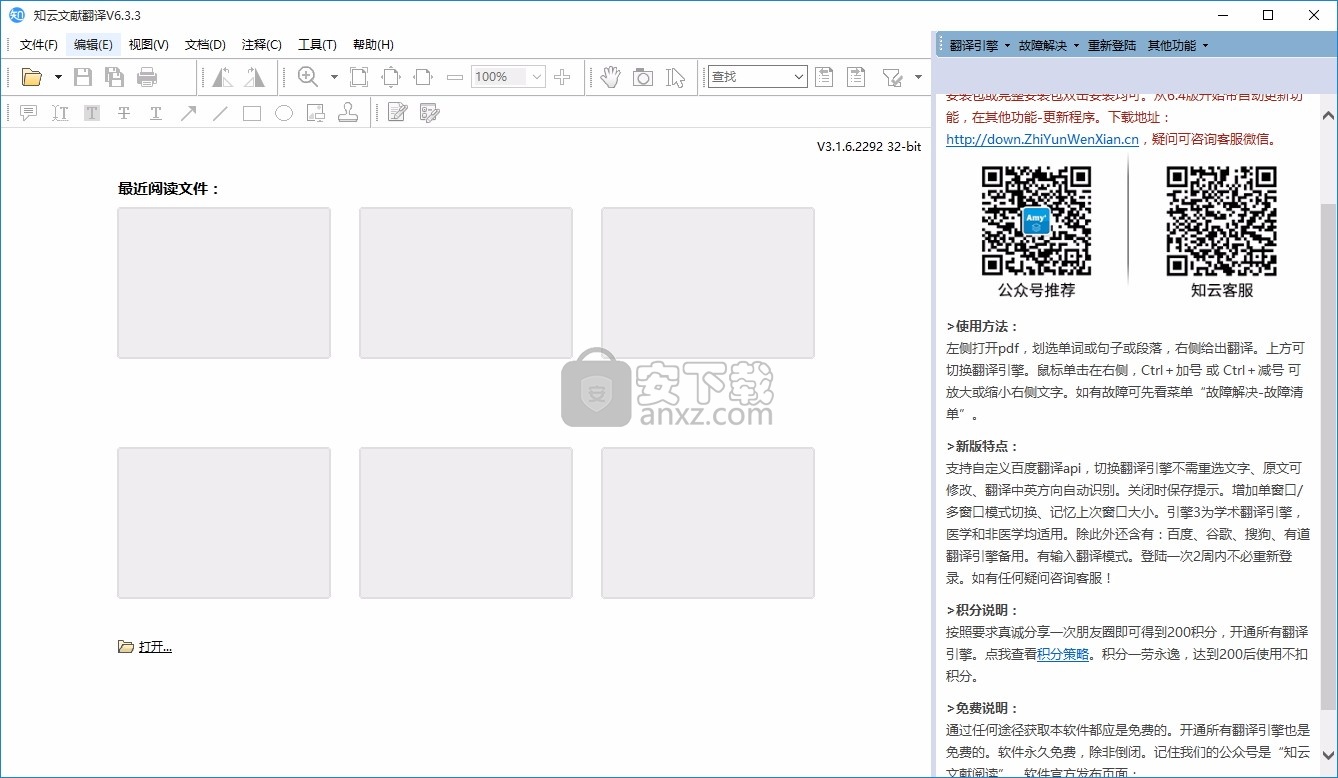Screen dimensions: 1338x778
Task: Select the arrow drawing tool
Action: pos(188,113)
